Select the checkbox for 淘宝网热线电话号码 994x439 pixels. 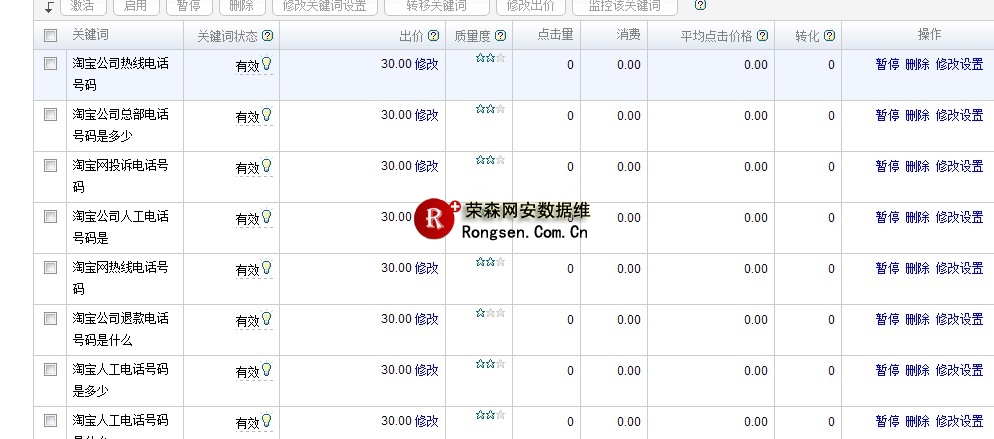point(51,268)
